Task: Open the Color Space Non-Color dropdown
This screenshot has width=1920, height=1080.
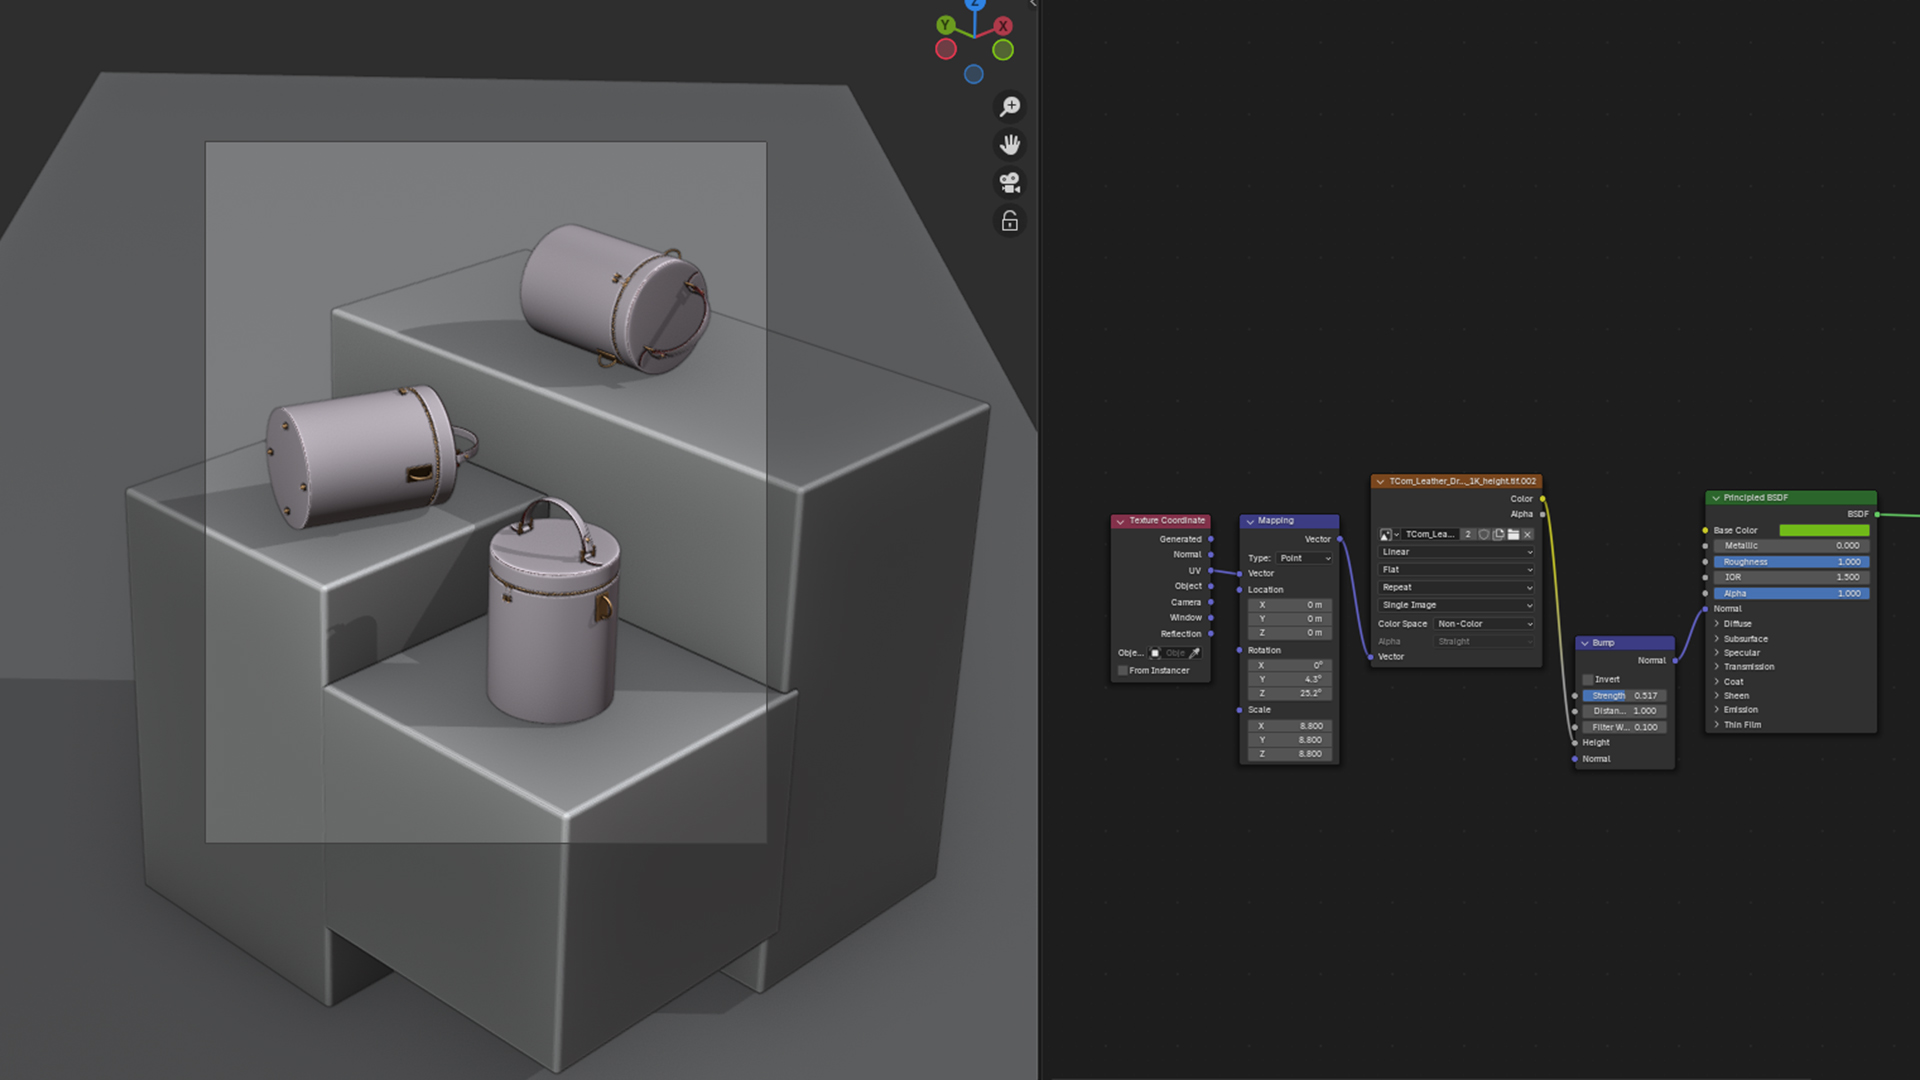Action: [x=1484, y=624]
